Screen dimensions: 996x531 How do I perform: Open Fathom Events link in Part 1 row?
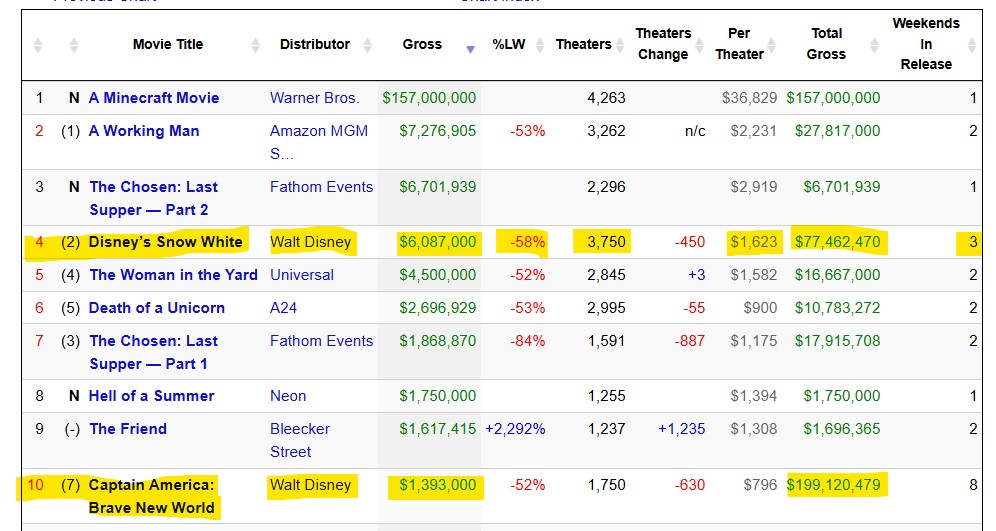[x=321, y=340]
